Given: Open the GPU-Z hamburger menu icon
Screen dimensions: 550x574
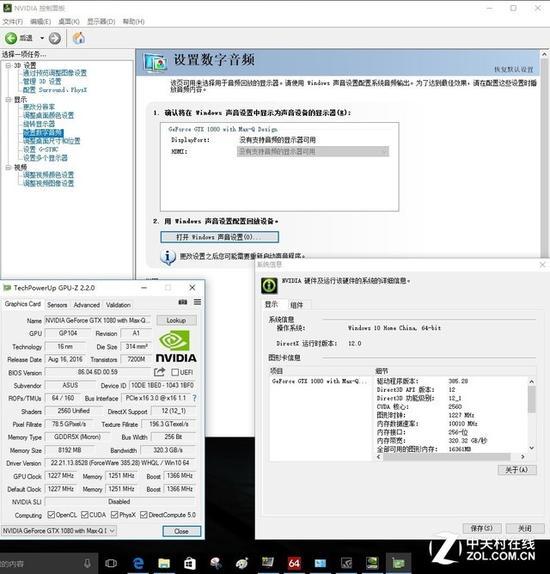Looking at the screenshot, I should coord(197,302).
